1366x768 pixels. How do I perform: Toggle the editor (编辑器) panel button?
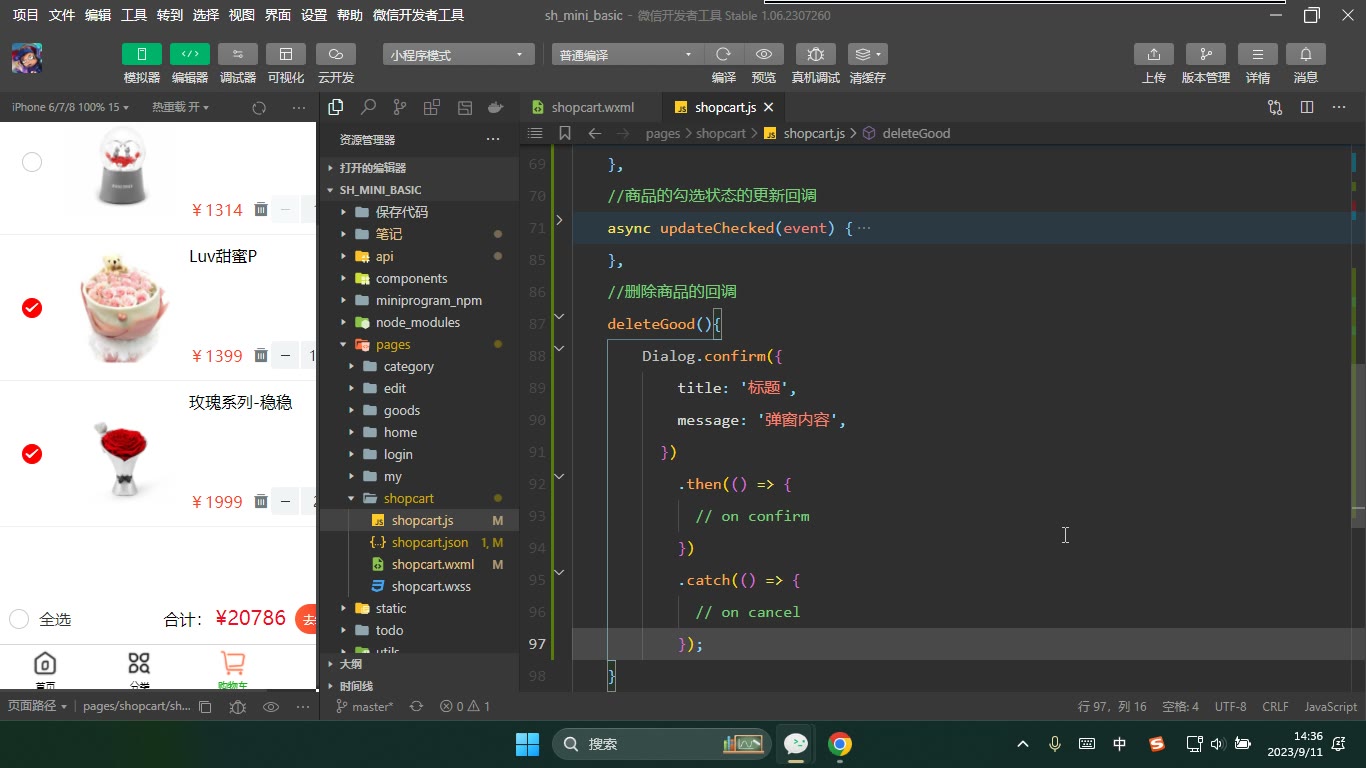click(x=190, y=54)
